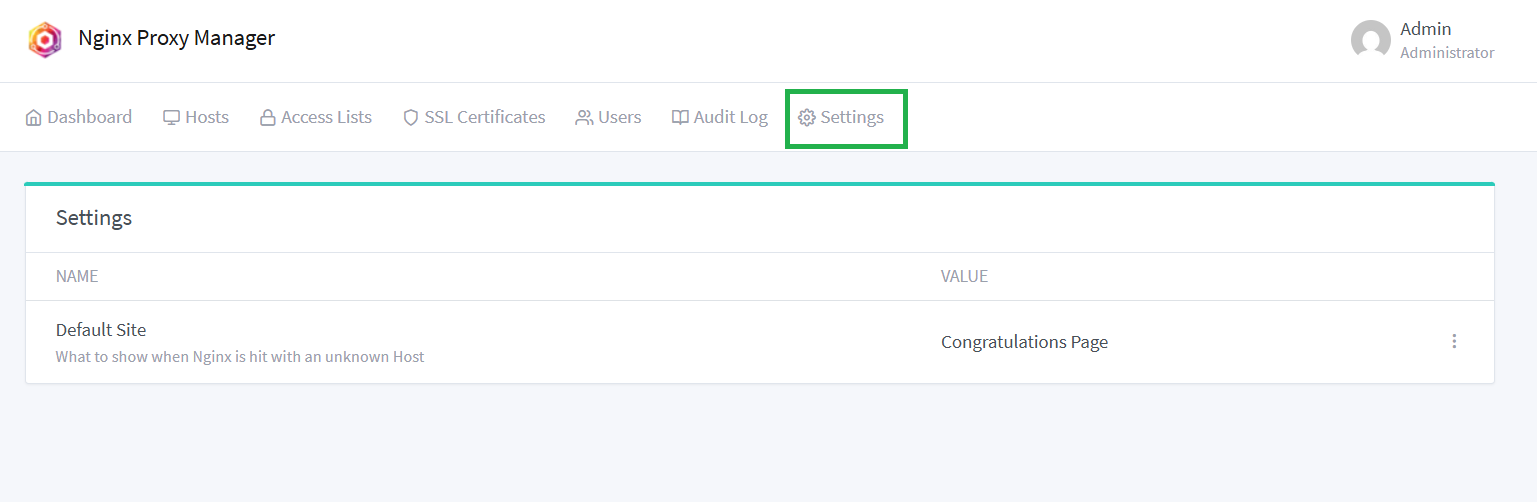The width and height of the screenshot is (1537, 502).
Task: Click the Nginx Proxy Manager logo icon
Action: pyautogui.click(x=44, y=40)
